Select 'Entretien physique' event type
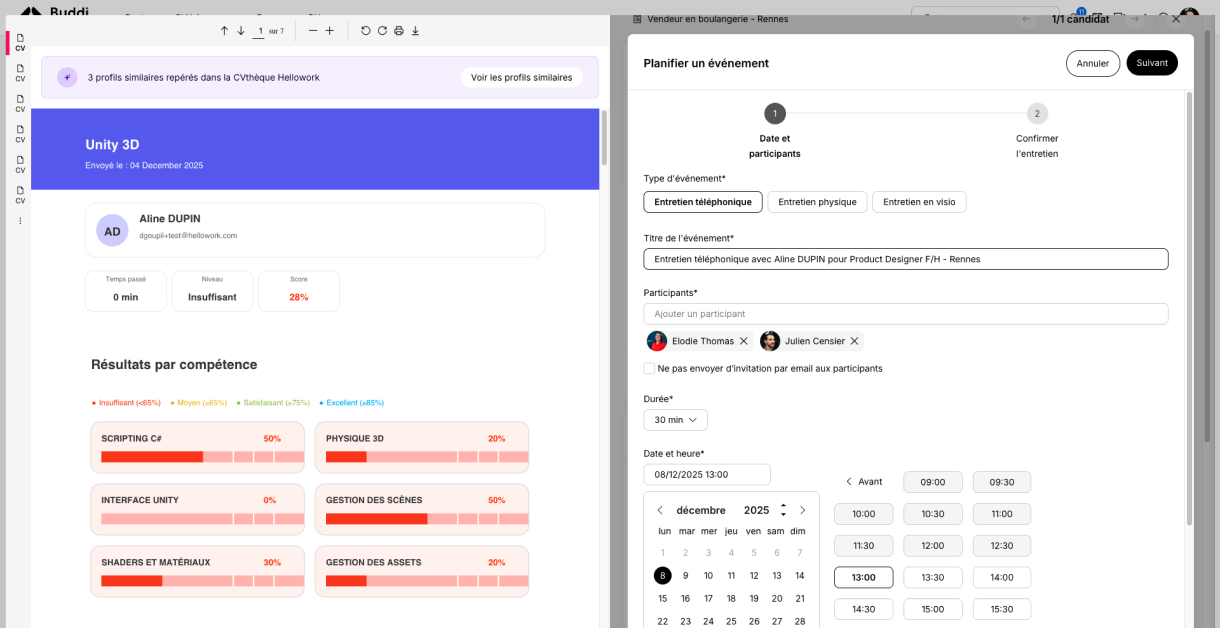 click(x=817, y=202)
